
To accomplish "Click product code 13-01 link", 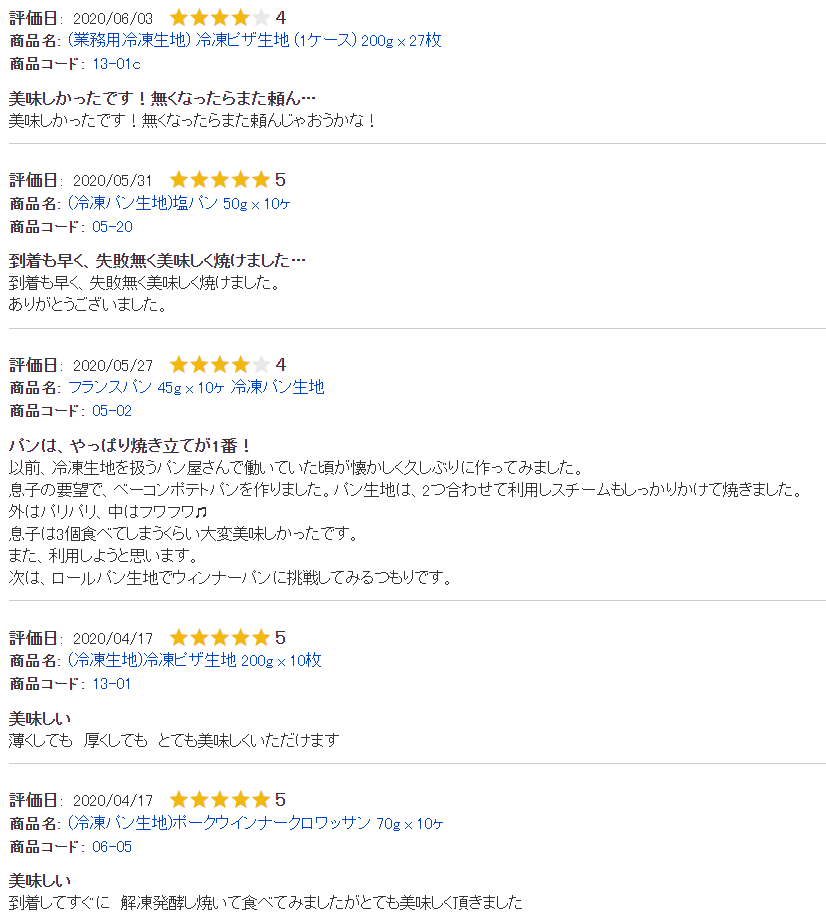I will (112, 684).
